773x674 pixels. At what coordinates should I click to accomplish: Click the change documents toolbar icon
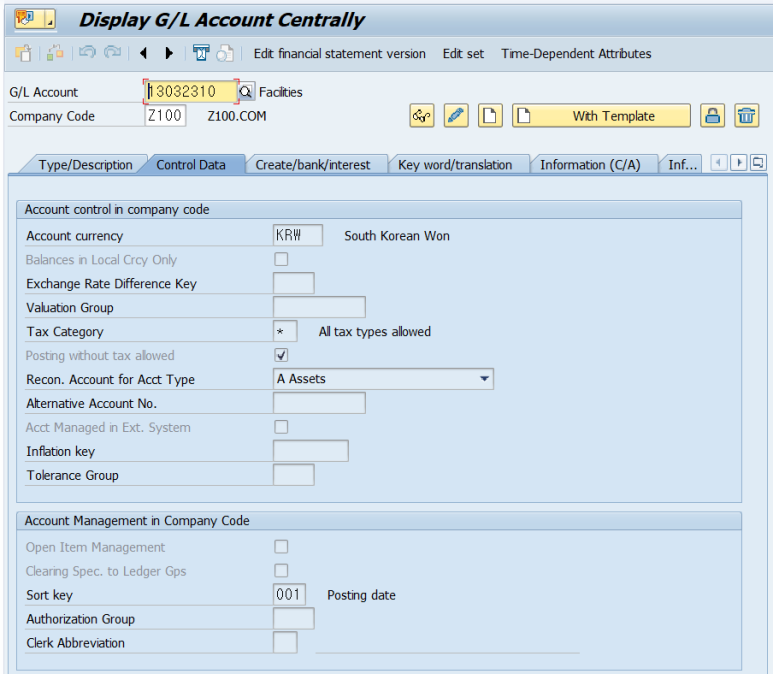(x=225, y=53)
